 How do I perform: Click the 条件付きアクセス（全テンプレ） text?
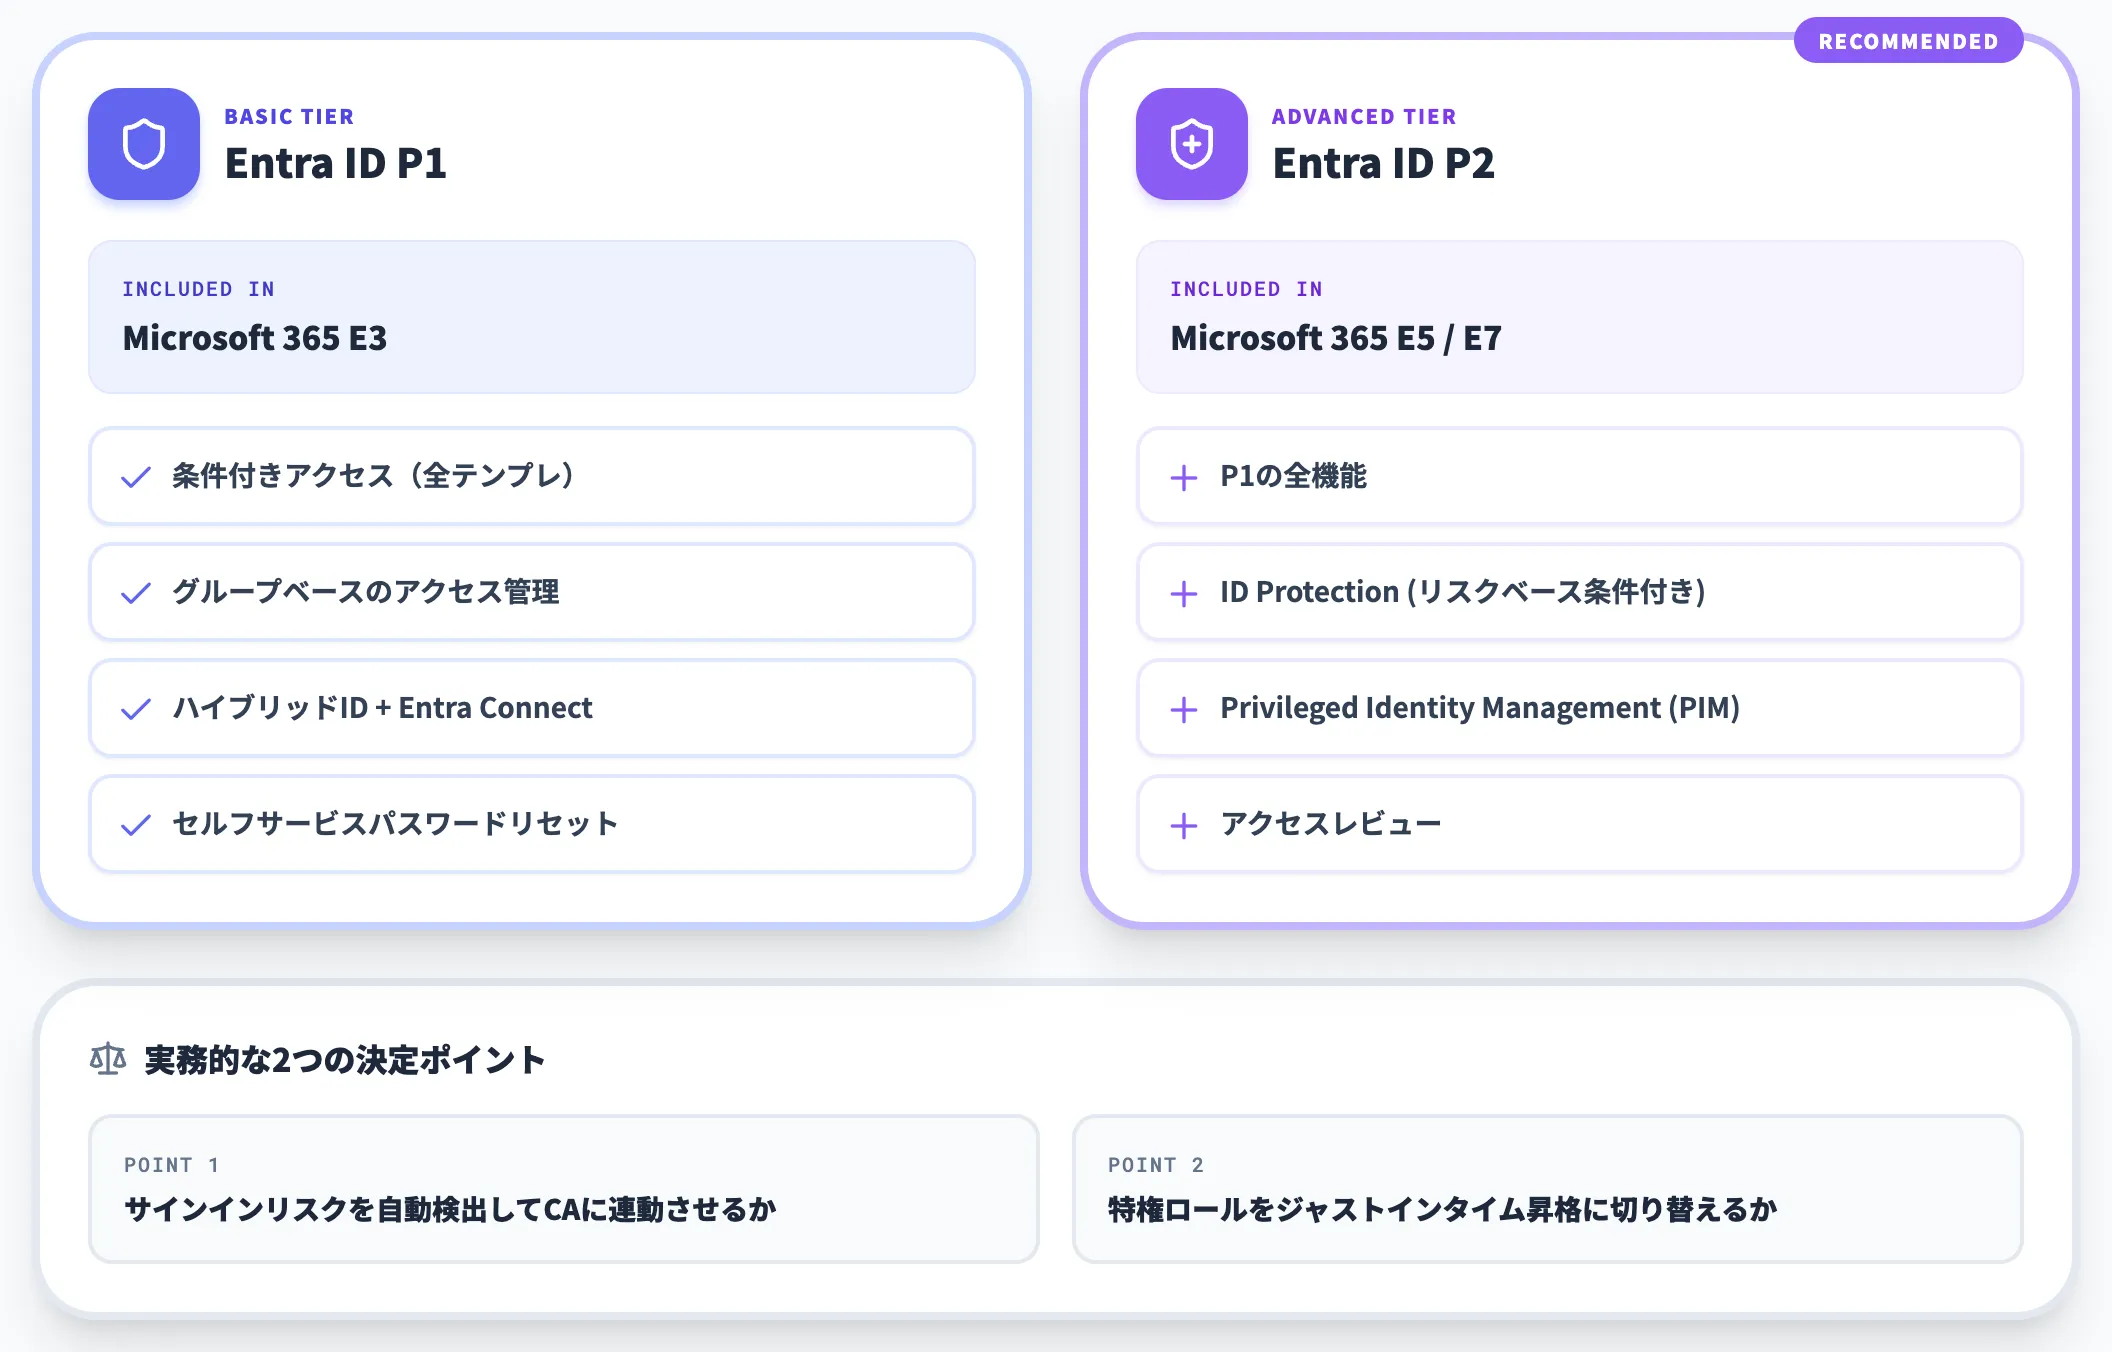(x=374, y=476)
